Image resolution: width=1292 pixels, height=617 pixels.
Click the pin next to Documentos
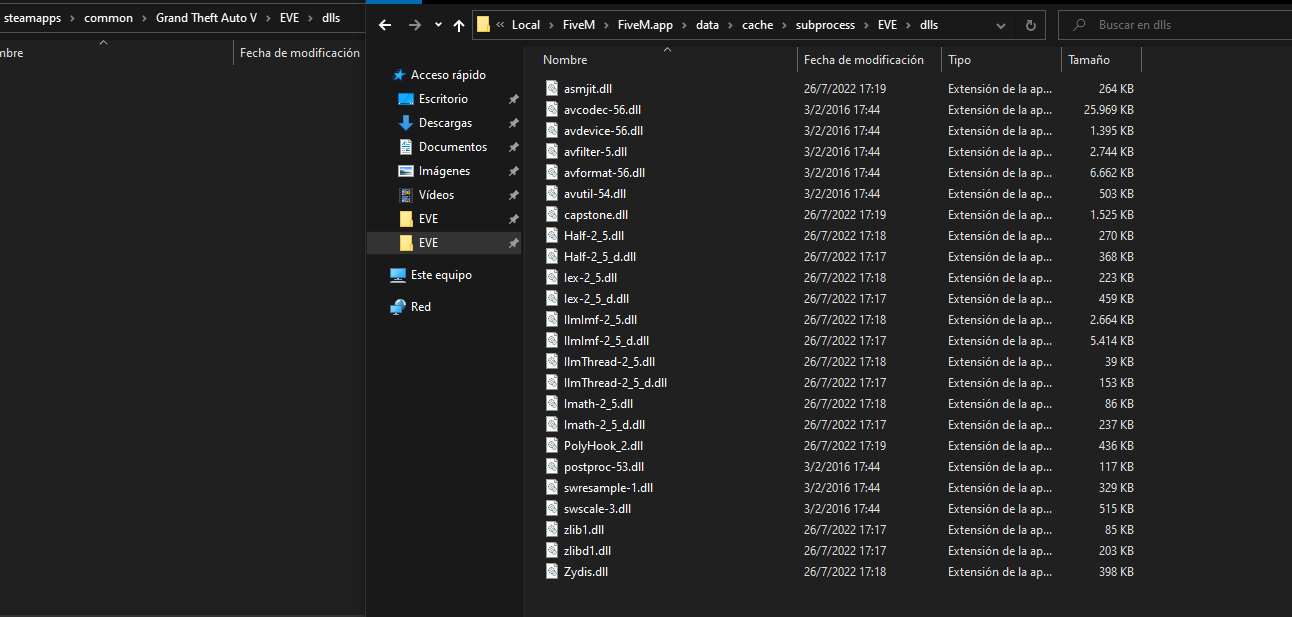[513, 146]
